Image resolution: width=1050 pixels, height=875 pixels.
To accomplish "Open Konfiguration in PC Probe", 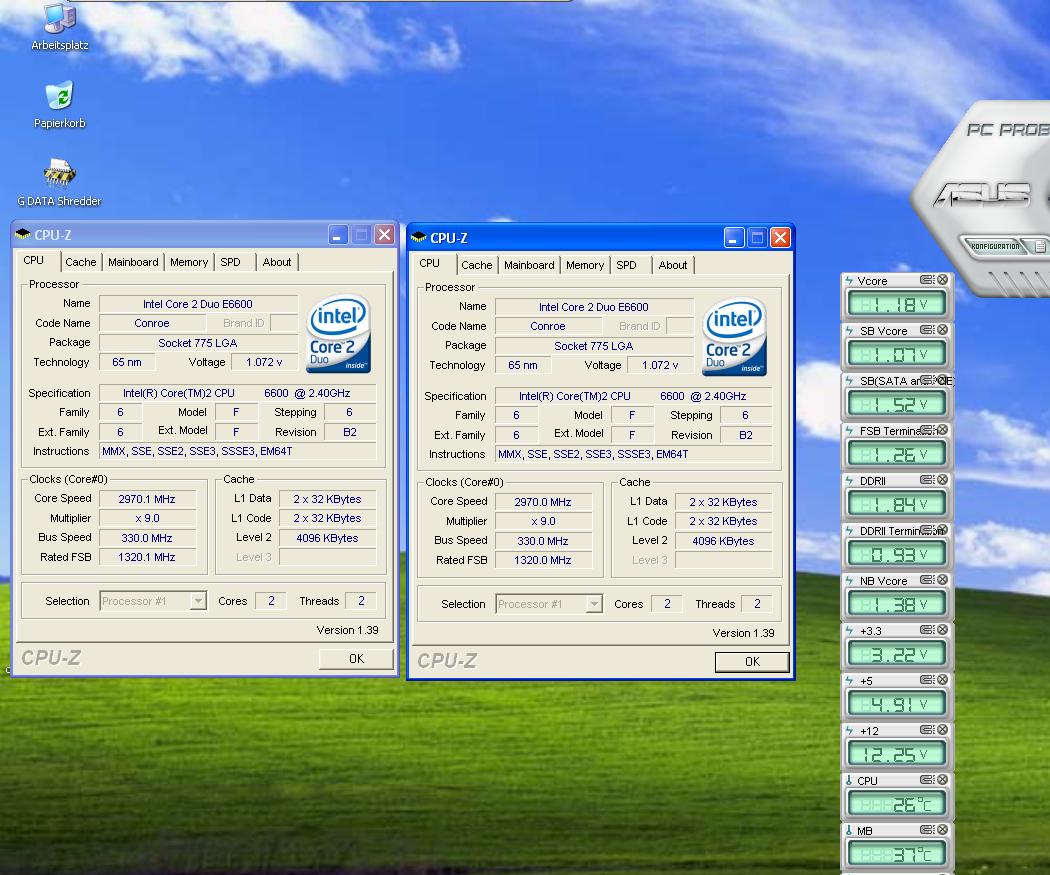I will coord(994,246).
